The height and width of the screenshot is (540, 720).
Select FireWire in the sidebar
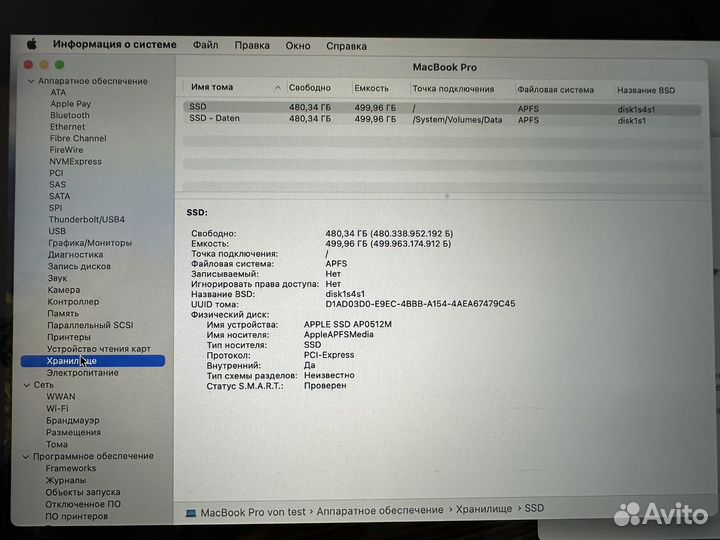[x=67, y=150]
